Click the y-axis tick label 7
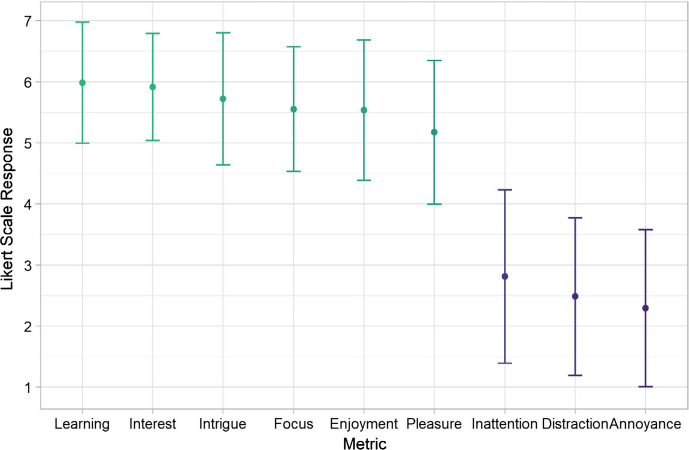This screenshot has height=450, width=689. tap(28, 21)
